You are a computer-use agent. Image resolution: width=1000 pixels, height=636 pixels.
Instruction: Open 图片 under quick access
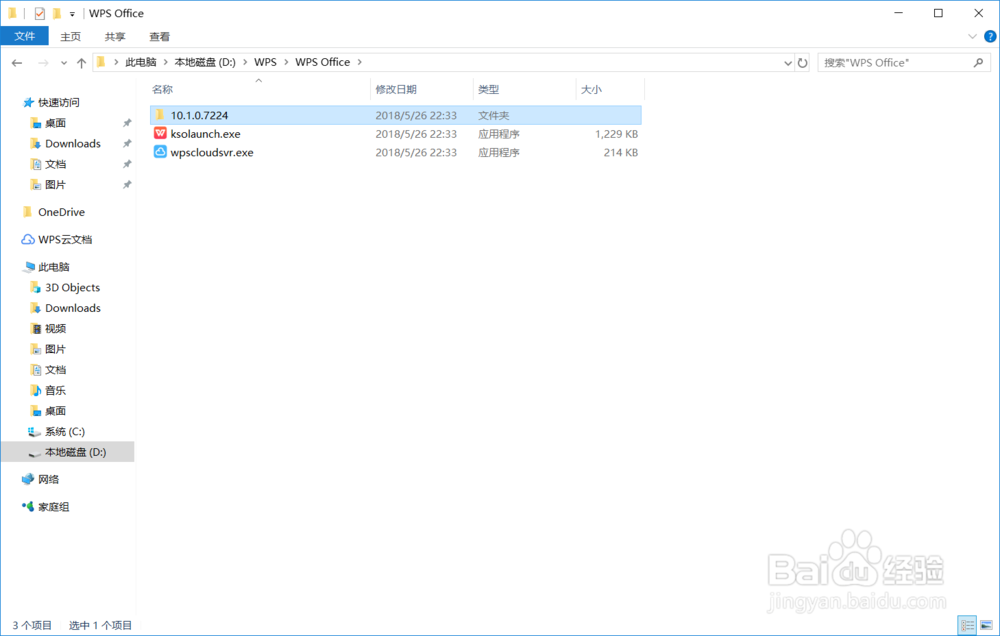tap(55, 184)
